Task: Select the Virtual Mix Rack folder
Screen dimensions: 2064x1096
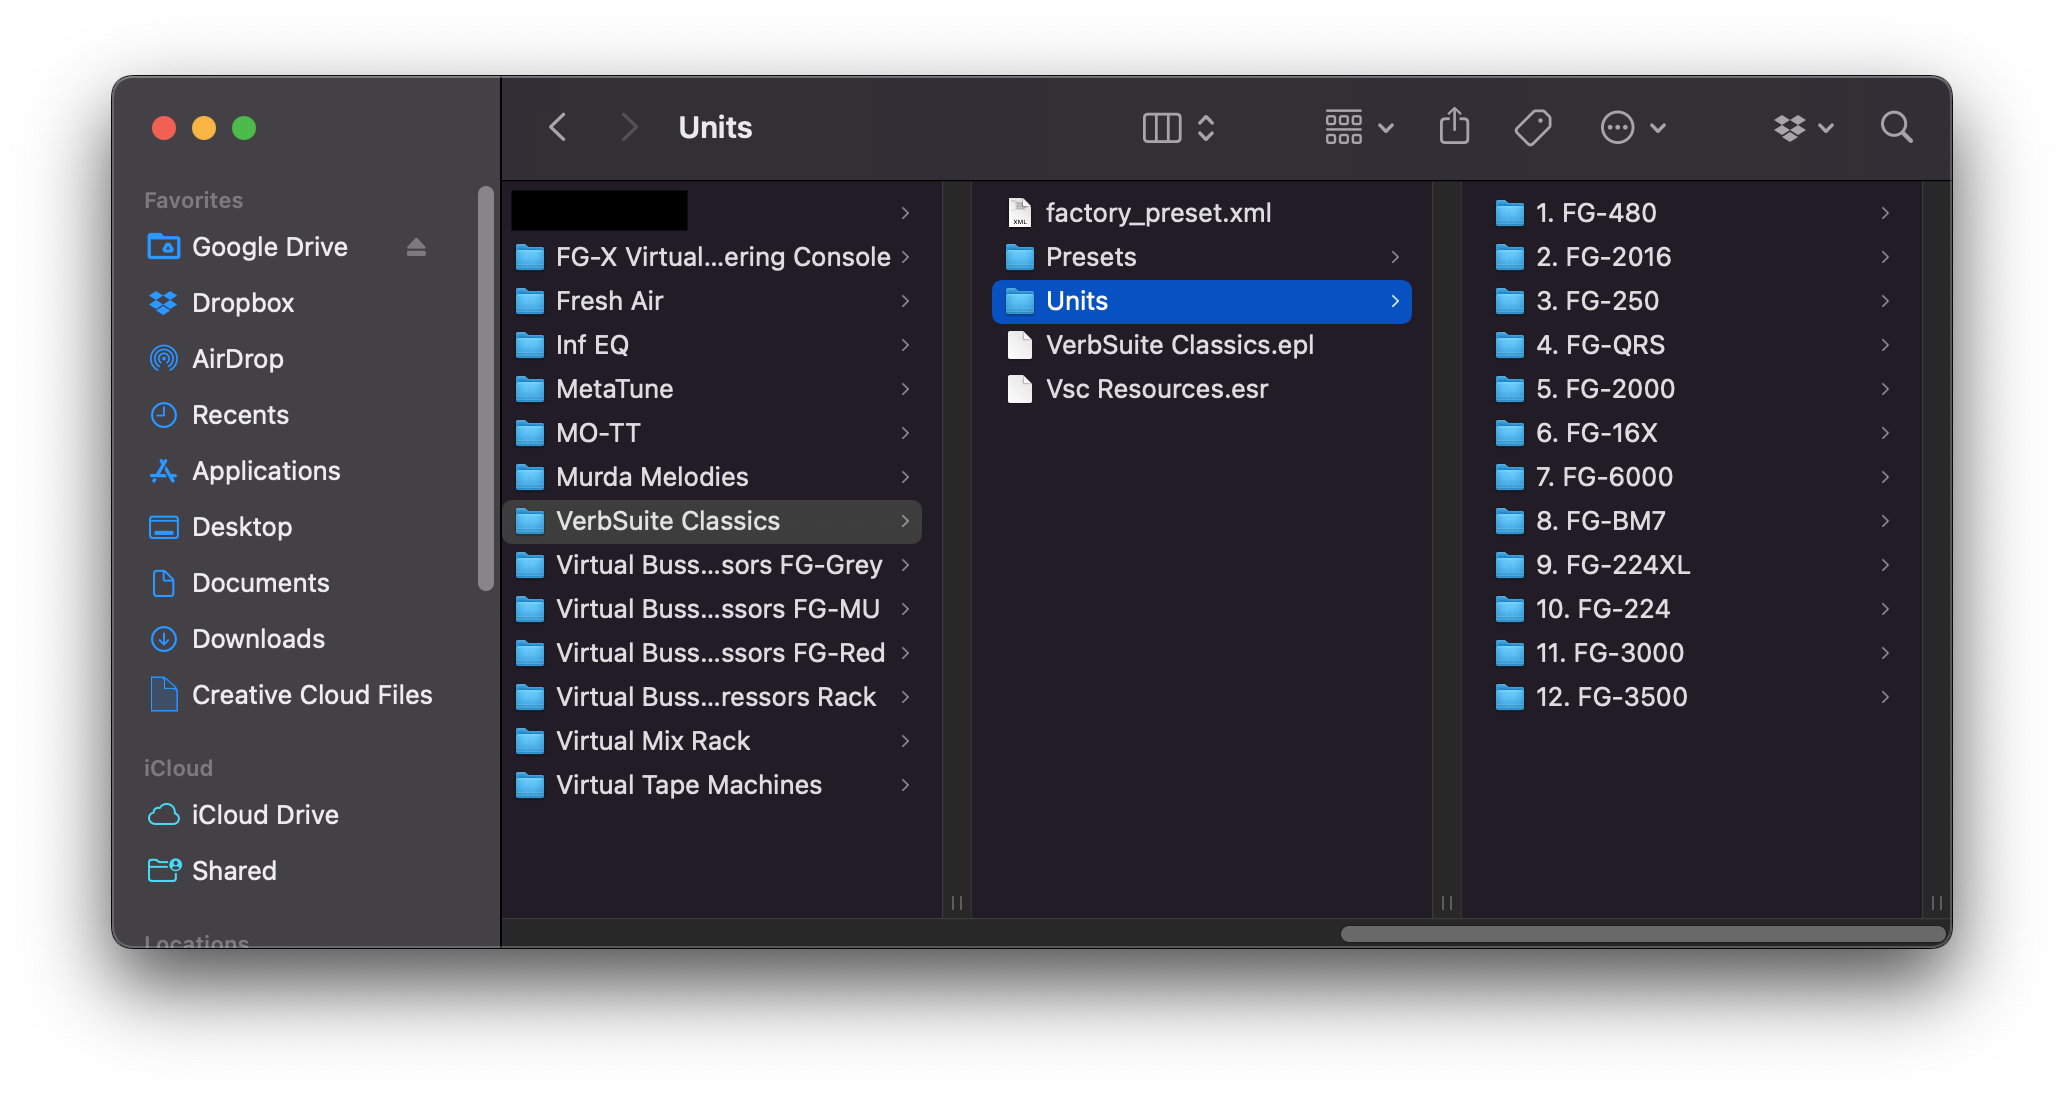Action: [x=713, y=741]
